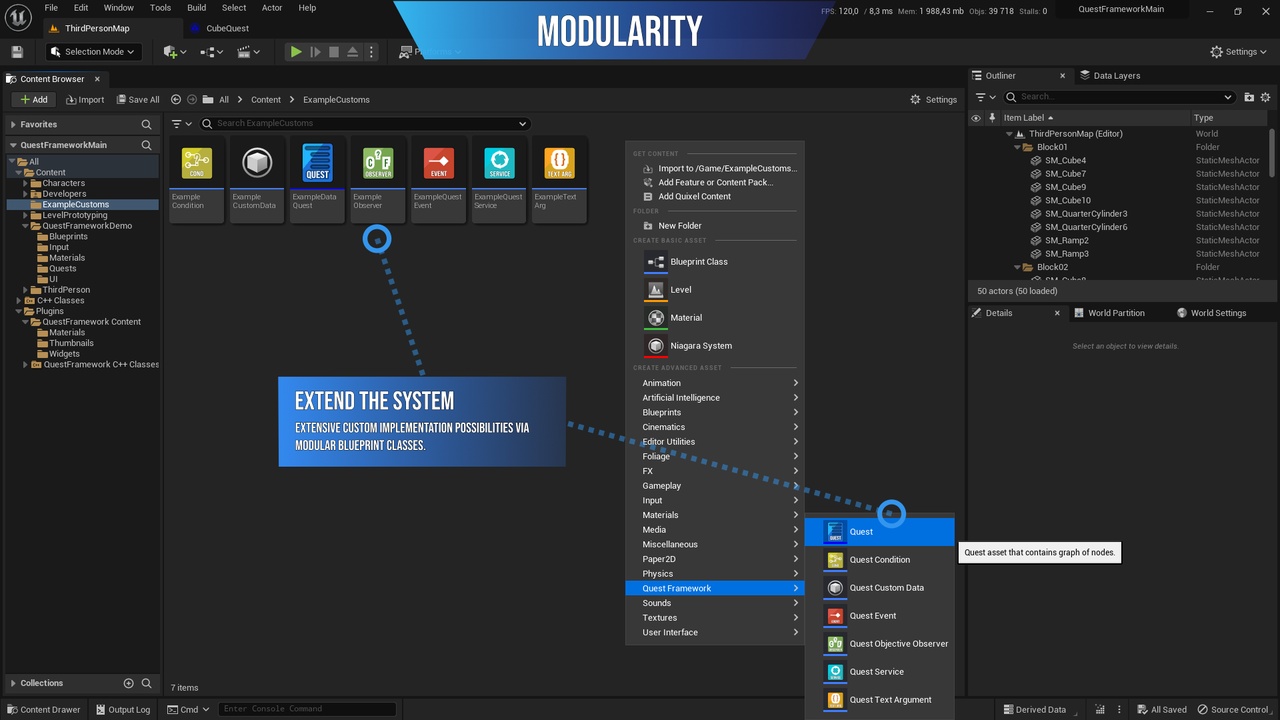Open Content Browser Settings
Screen dimensions: 1280x720
click(933, 99)
